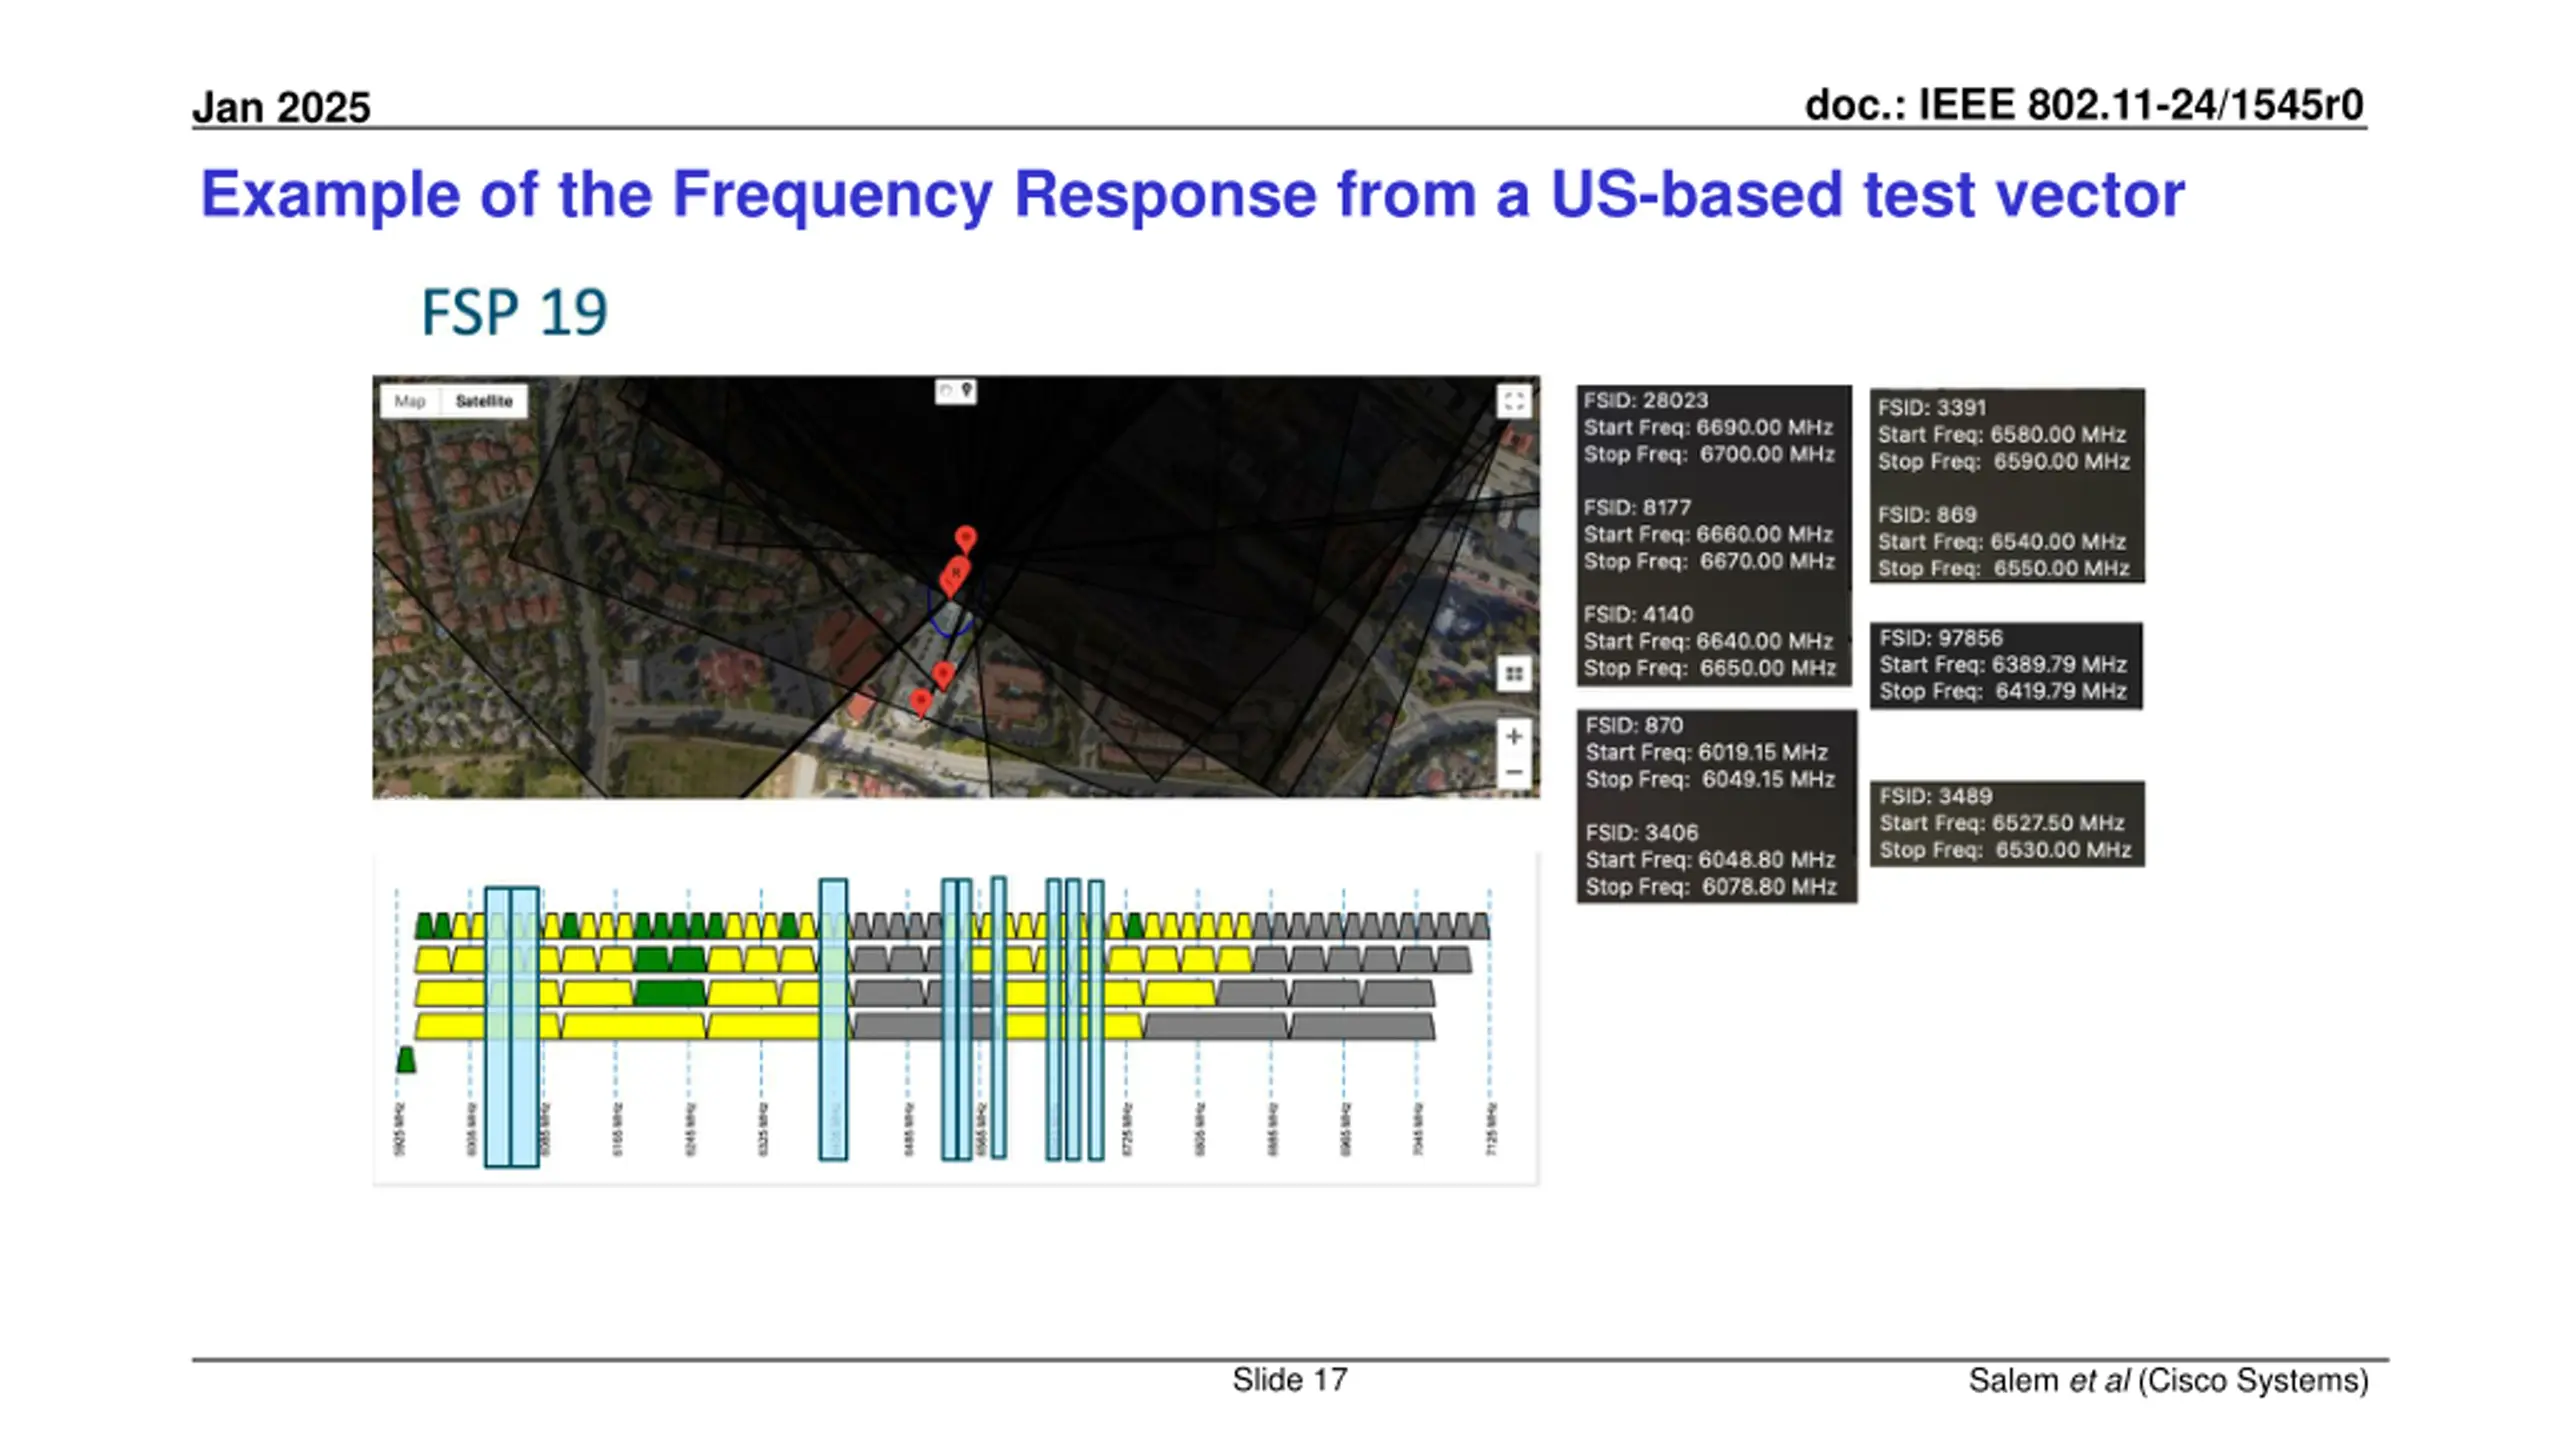2560x1440 pixels.
Task: Click the lone green channel block below the rows
Action: [x=406, y=1059]
